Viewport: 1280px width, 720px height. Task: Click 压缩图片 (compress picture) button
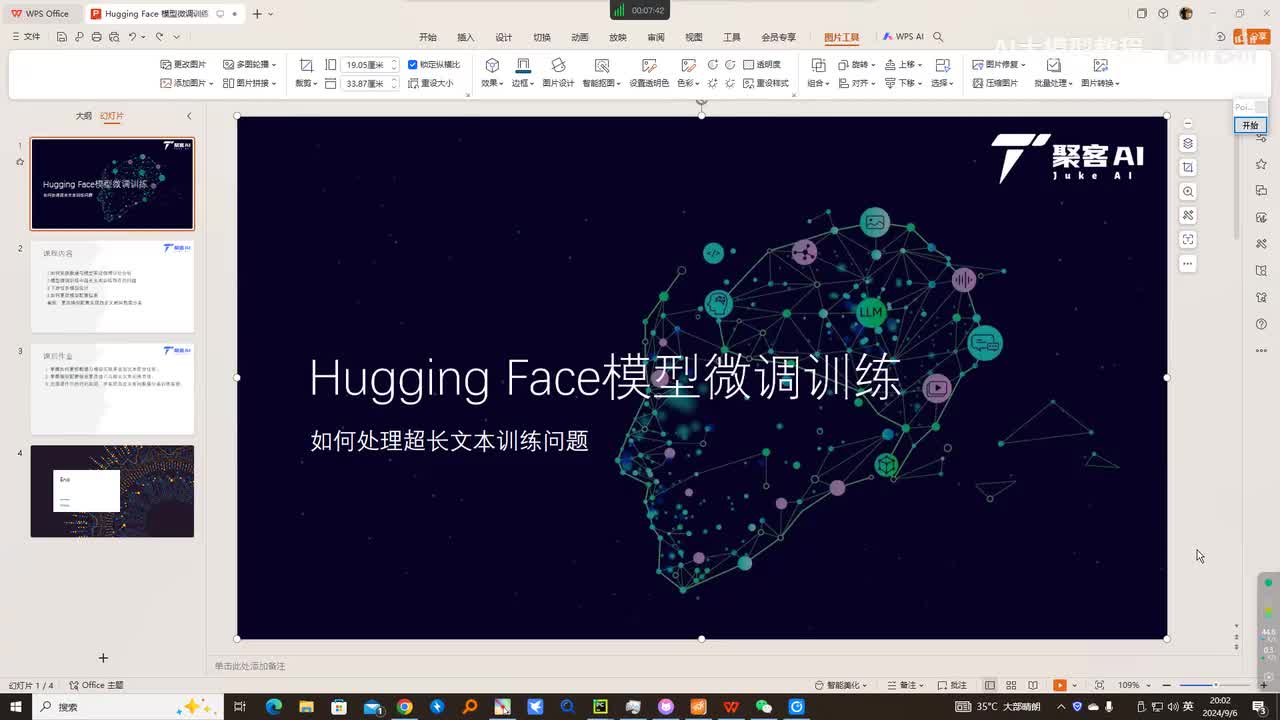[x=995, y=83]
